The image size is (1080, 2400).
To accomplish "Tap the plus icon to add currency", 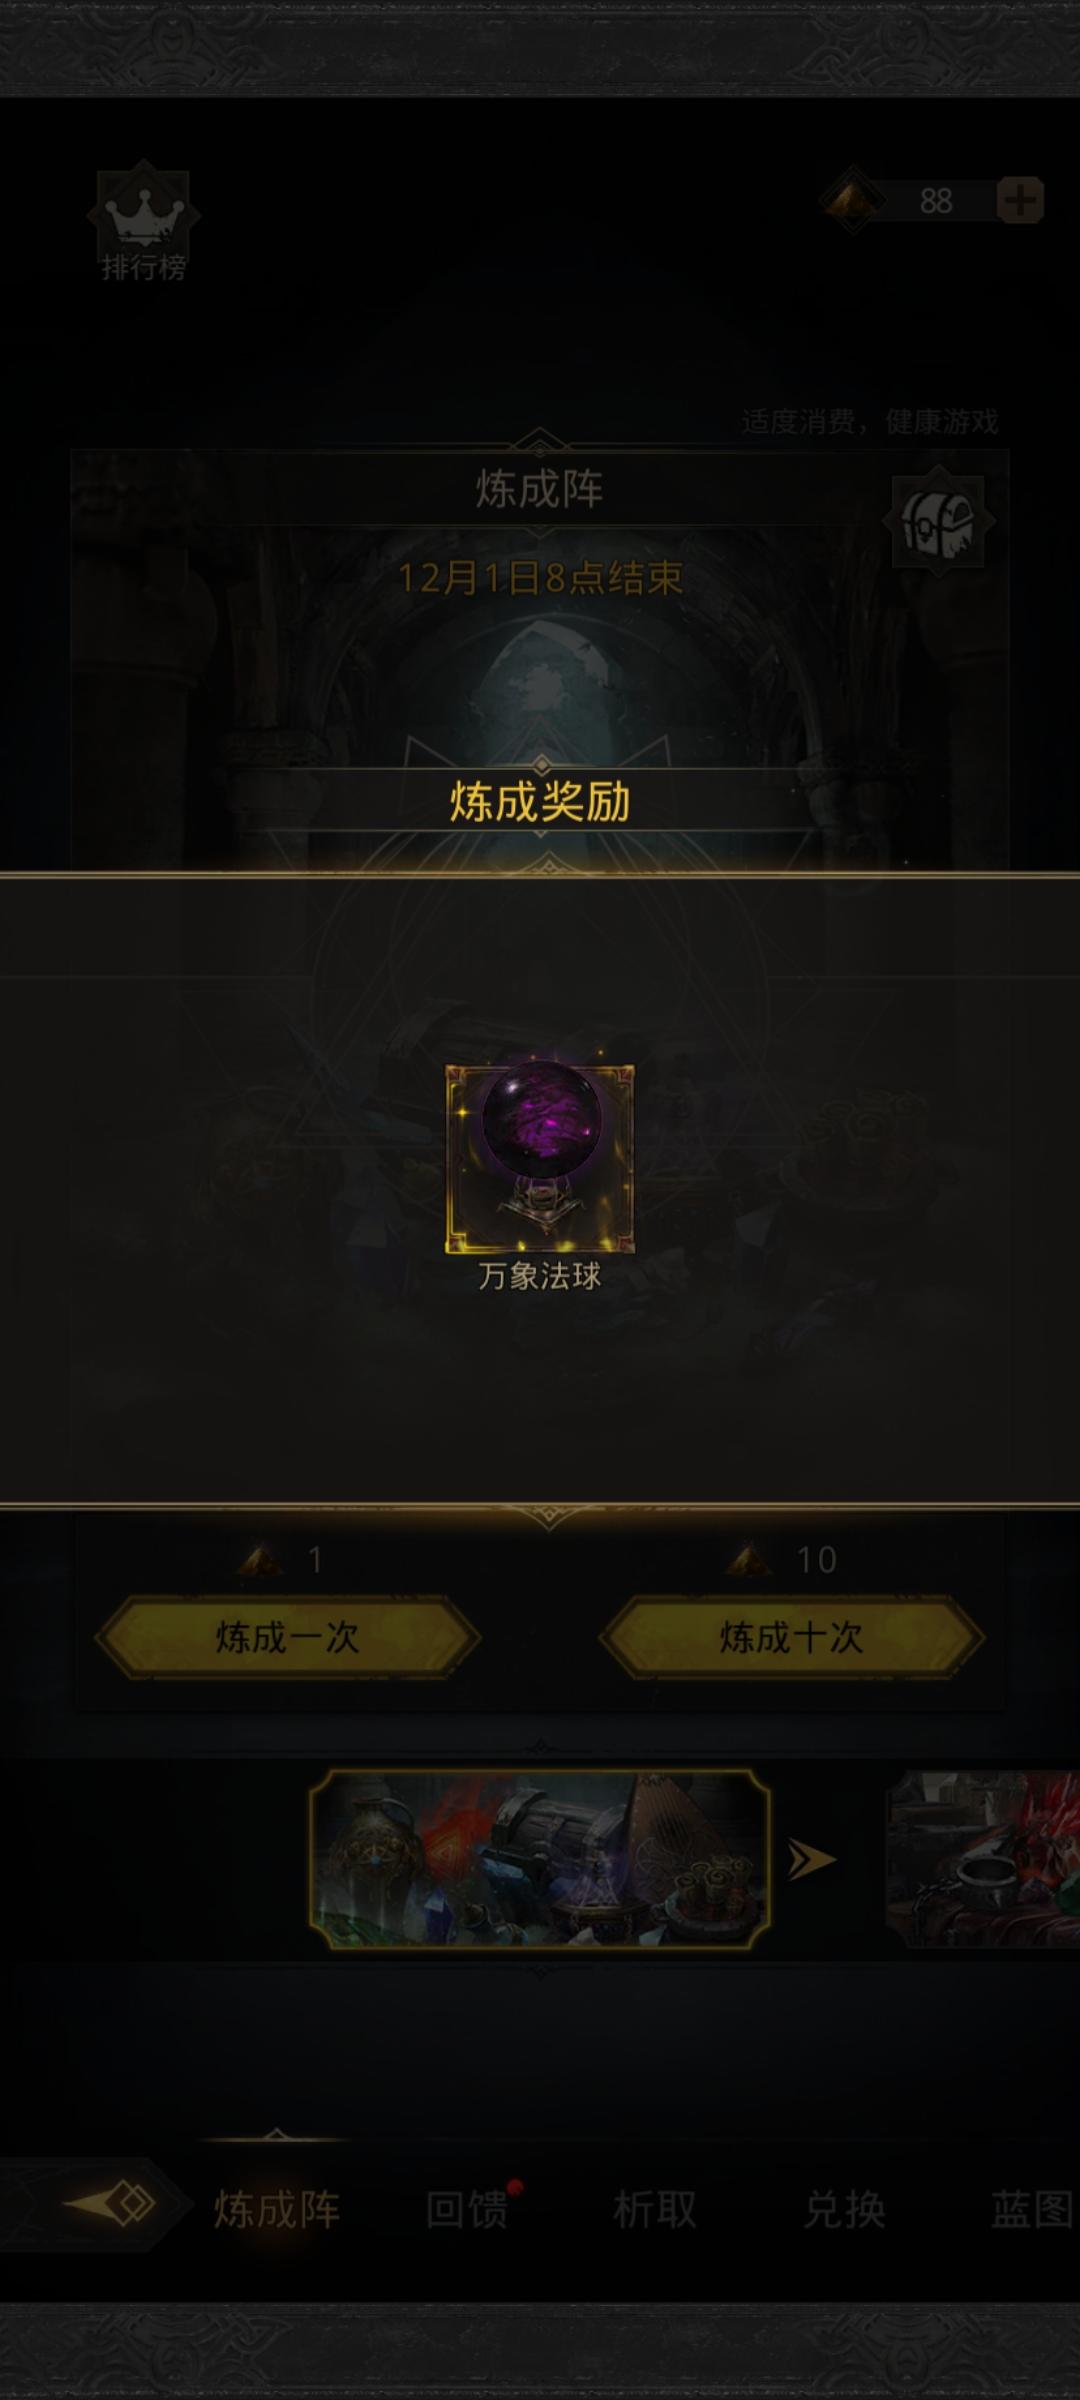I will (1020, 201).
